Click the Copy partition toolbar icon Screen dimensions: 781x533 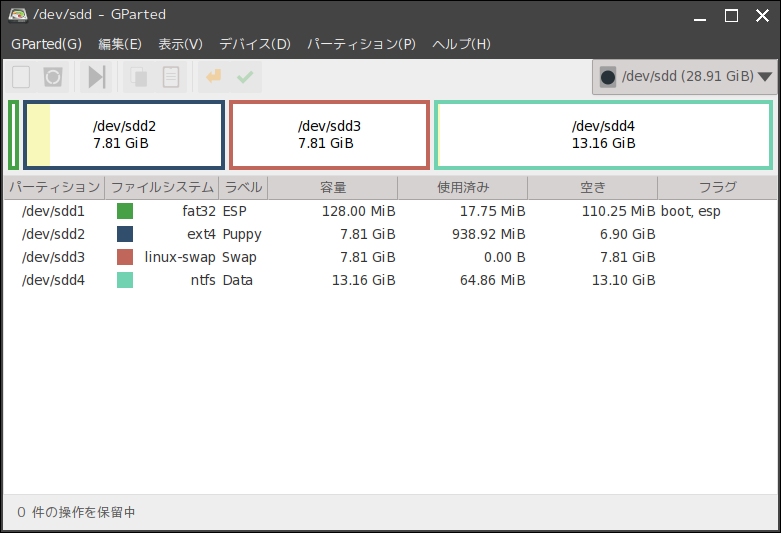139,77
